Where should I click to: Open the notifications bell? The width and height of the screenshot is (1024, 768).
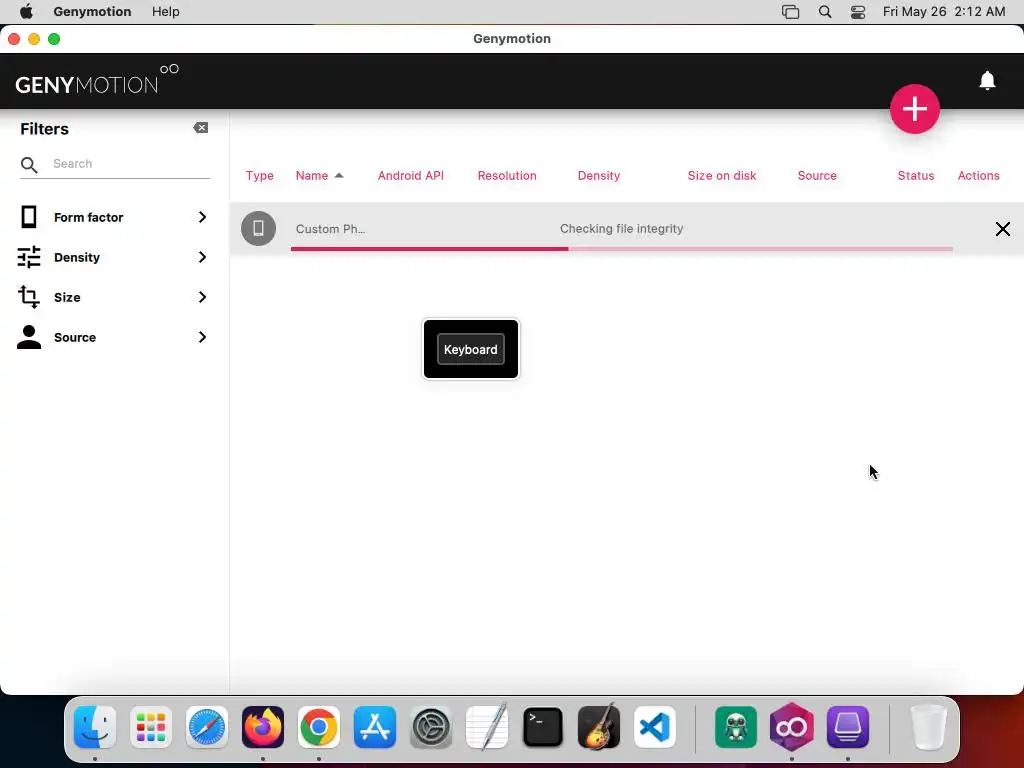[x=987, y=80]
